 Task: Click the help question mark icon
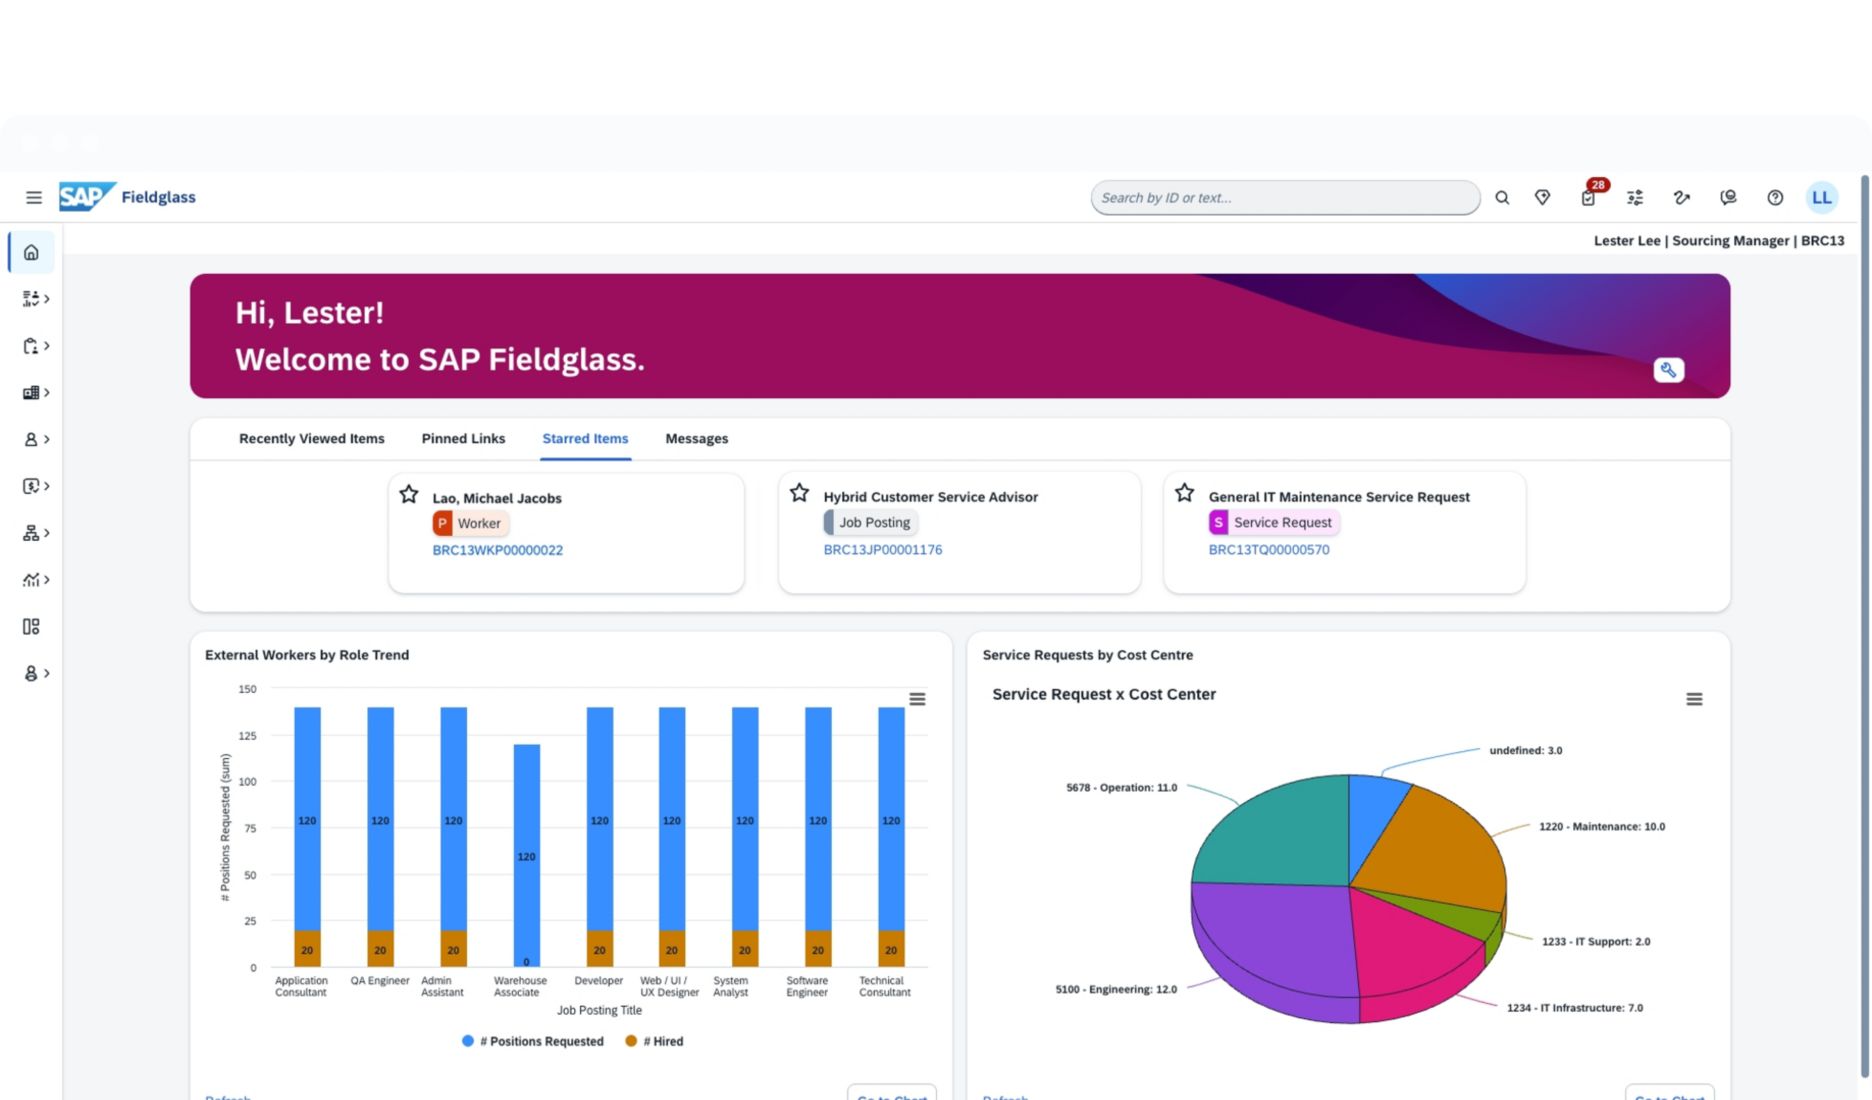pyautogui.click(x=1775, y=197)
